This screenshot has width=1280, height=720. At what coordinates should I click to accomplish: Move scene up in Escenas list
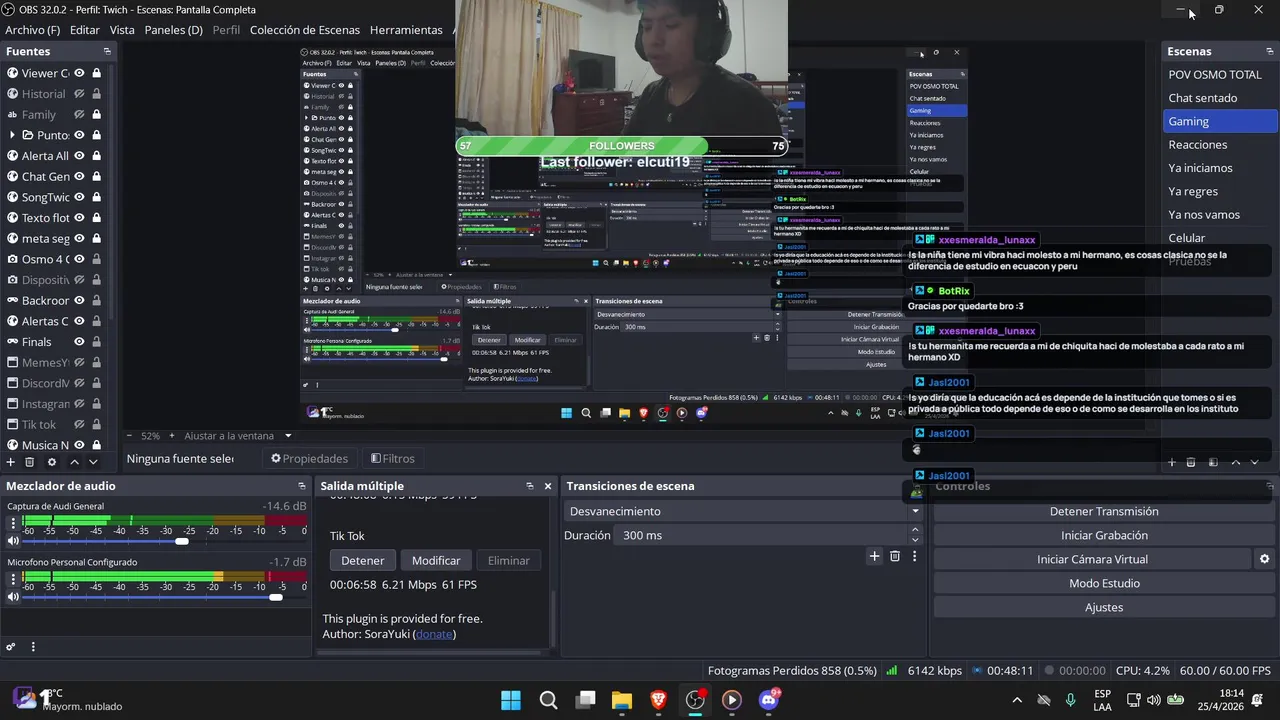[1235, 462]
